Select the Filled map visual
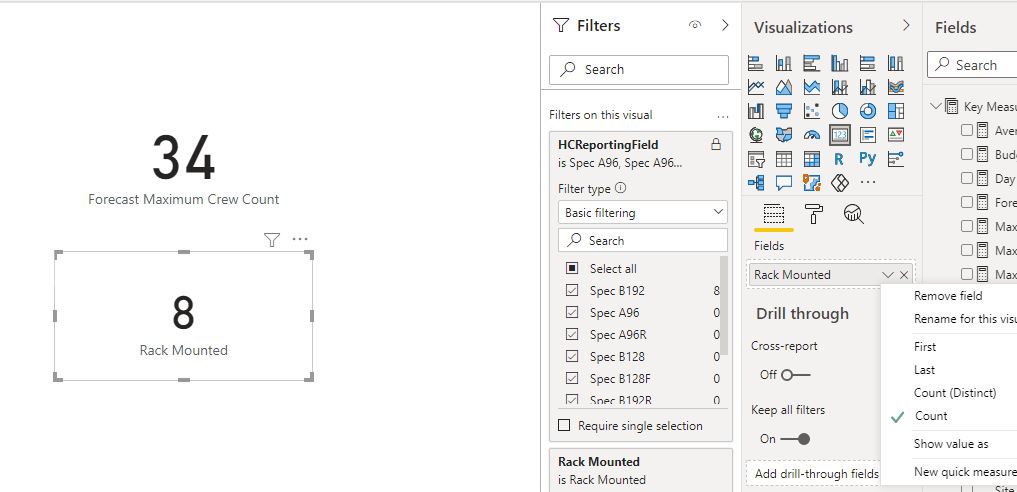Screen dimensions: 1017x492 [784, 135]
